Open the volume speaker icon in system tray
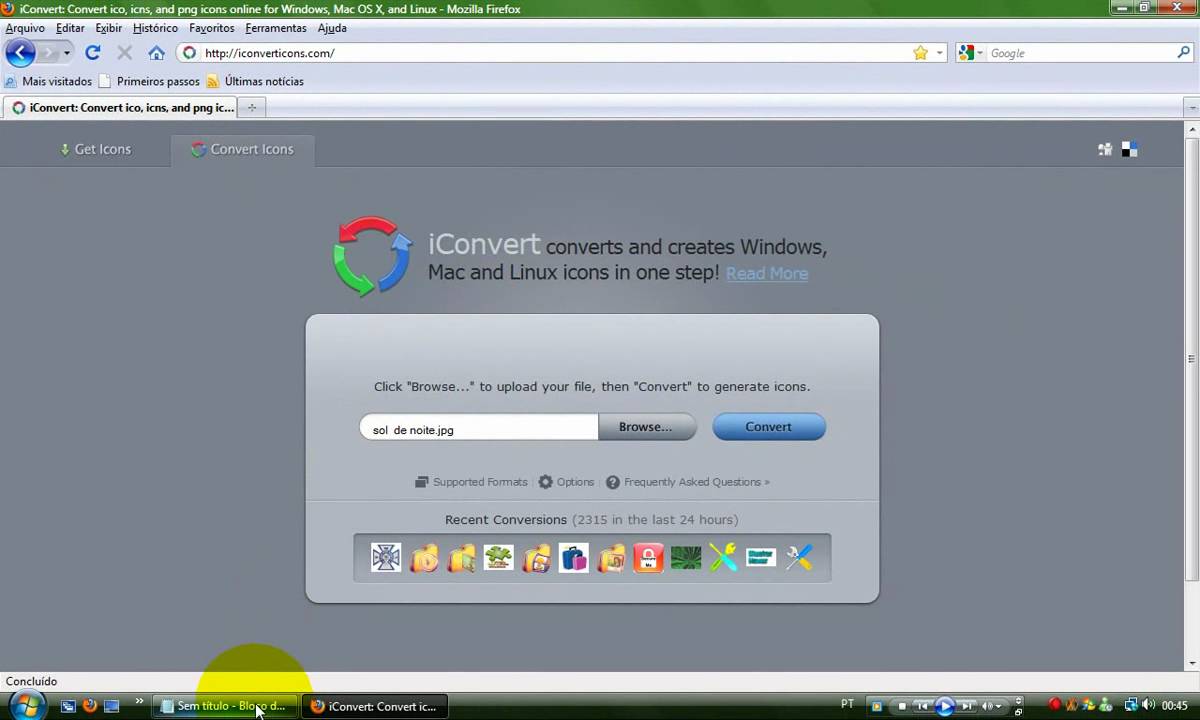Viewport: 1200px width, 720px height. [1148, 706]
